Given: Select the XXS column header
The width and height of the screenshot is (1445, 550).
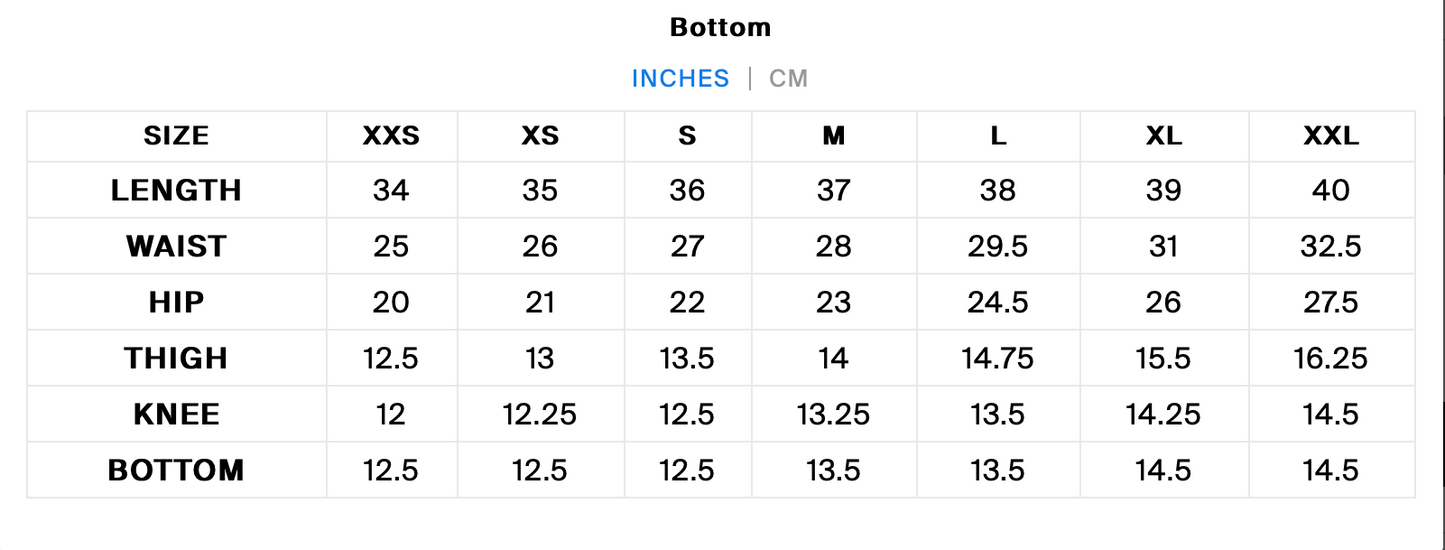Looking at the screenshot, I should (x=391, y=135).
